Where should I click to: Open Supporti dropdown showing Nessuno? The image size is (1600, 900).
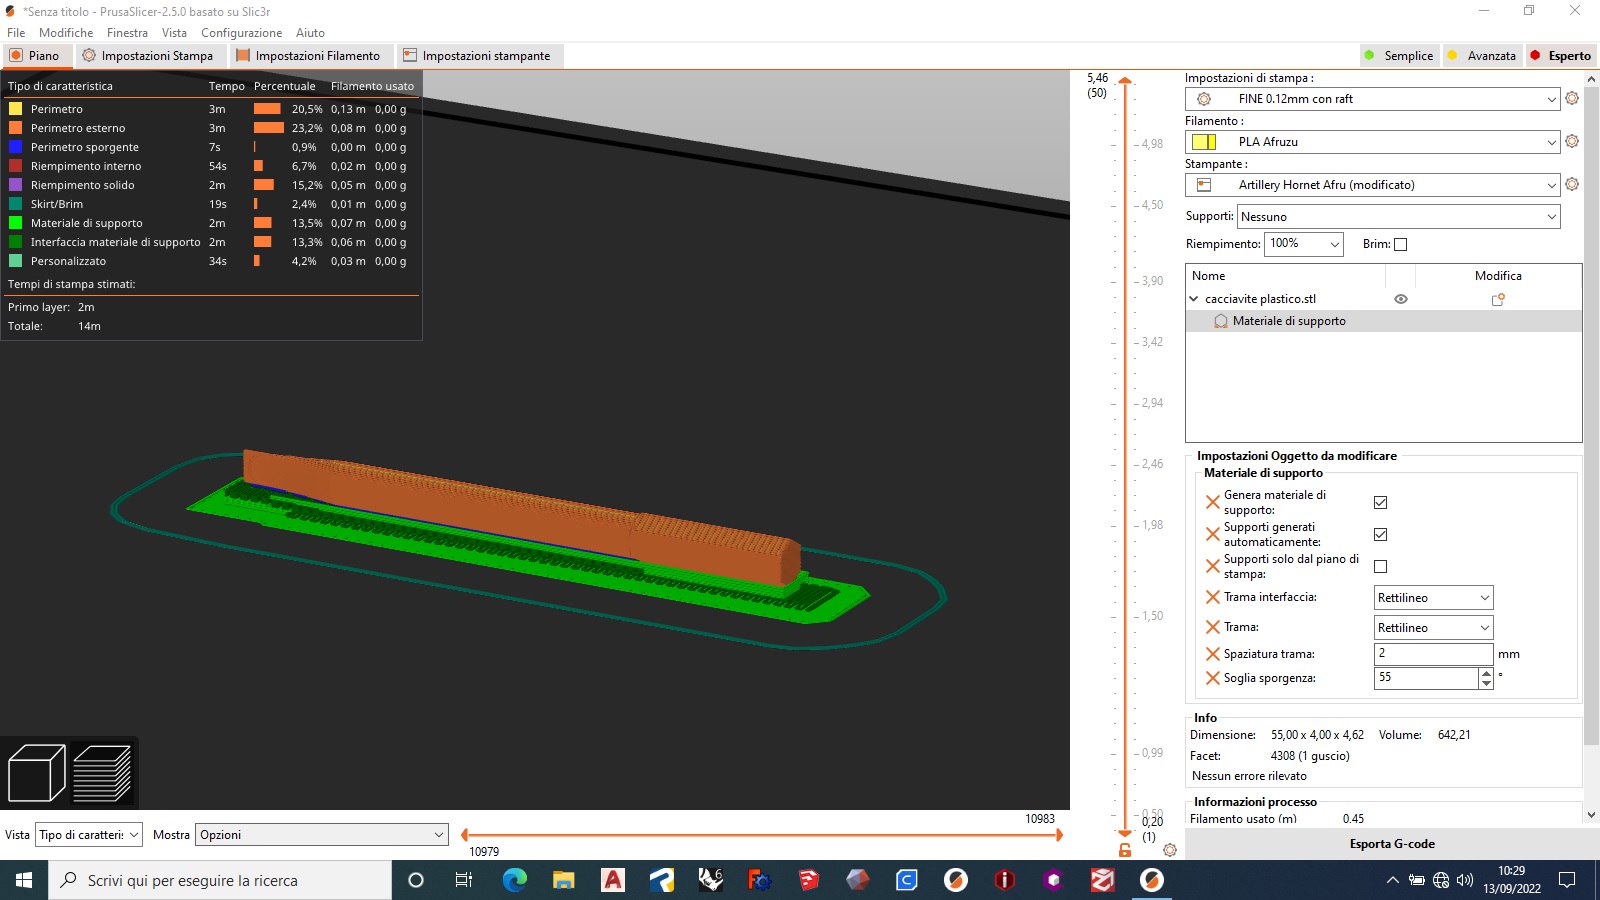(1399, 217)
